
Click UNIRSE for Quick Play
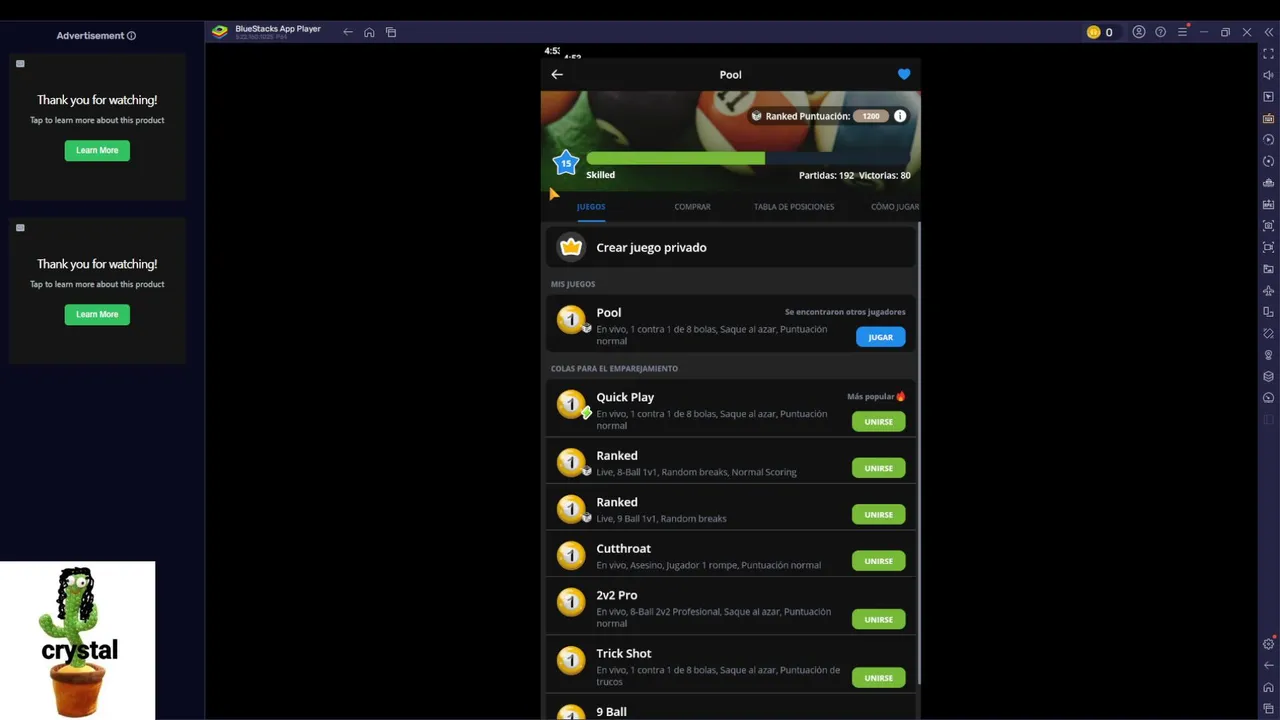coord(879,422)
